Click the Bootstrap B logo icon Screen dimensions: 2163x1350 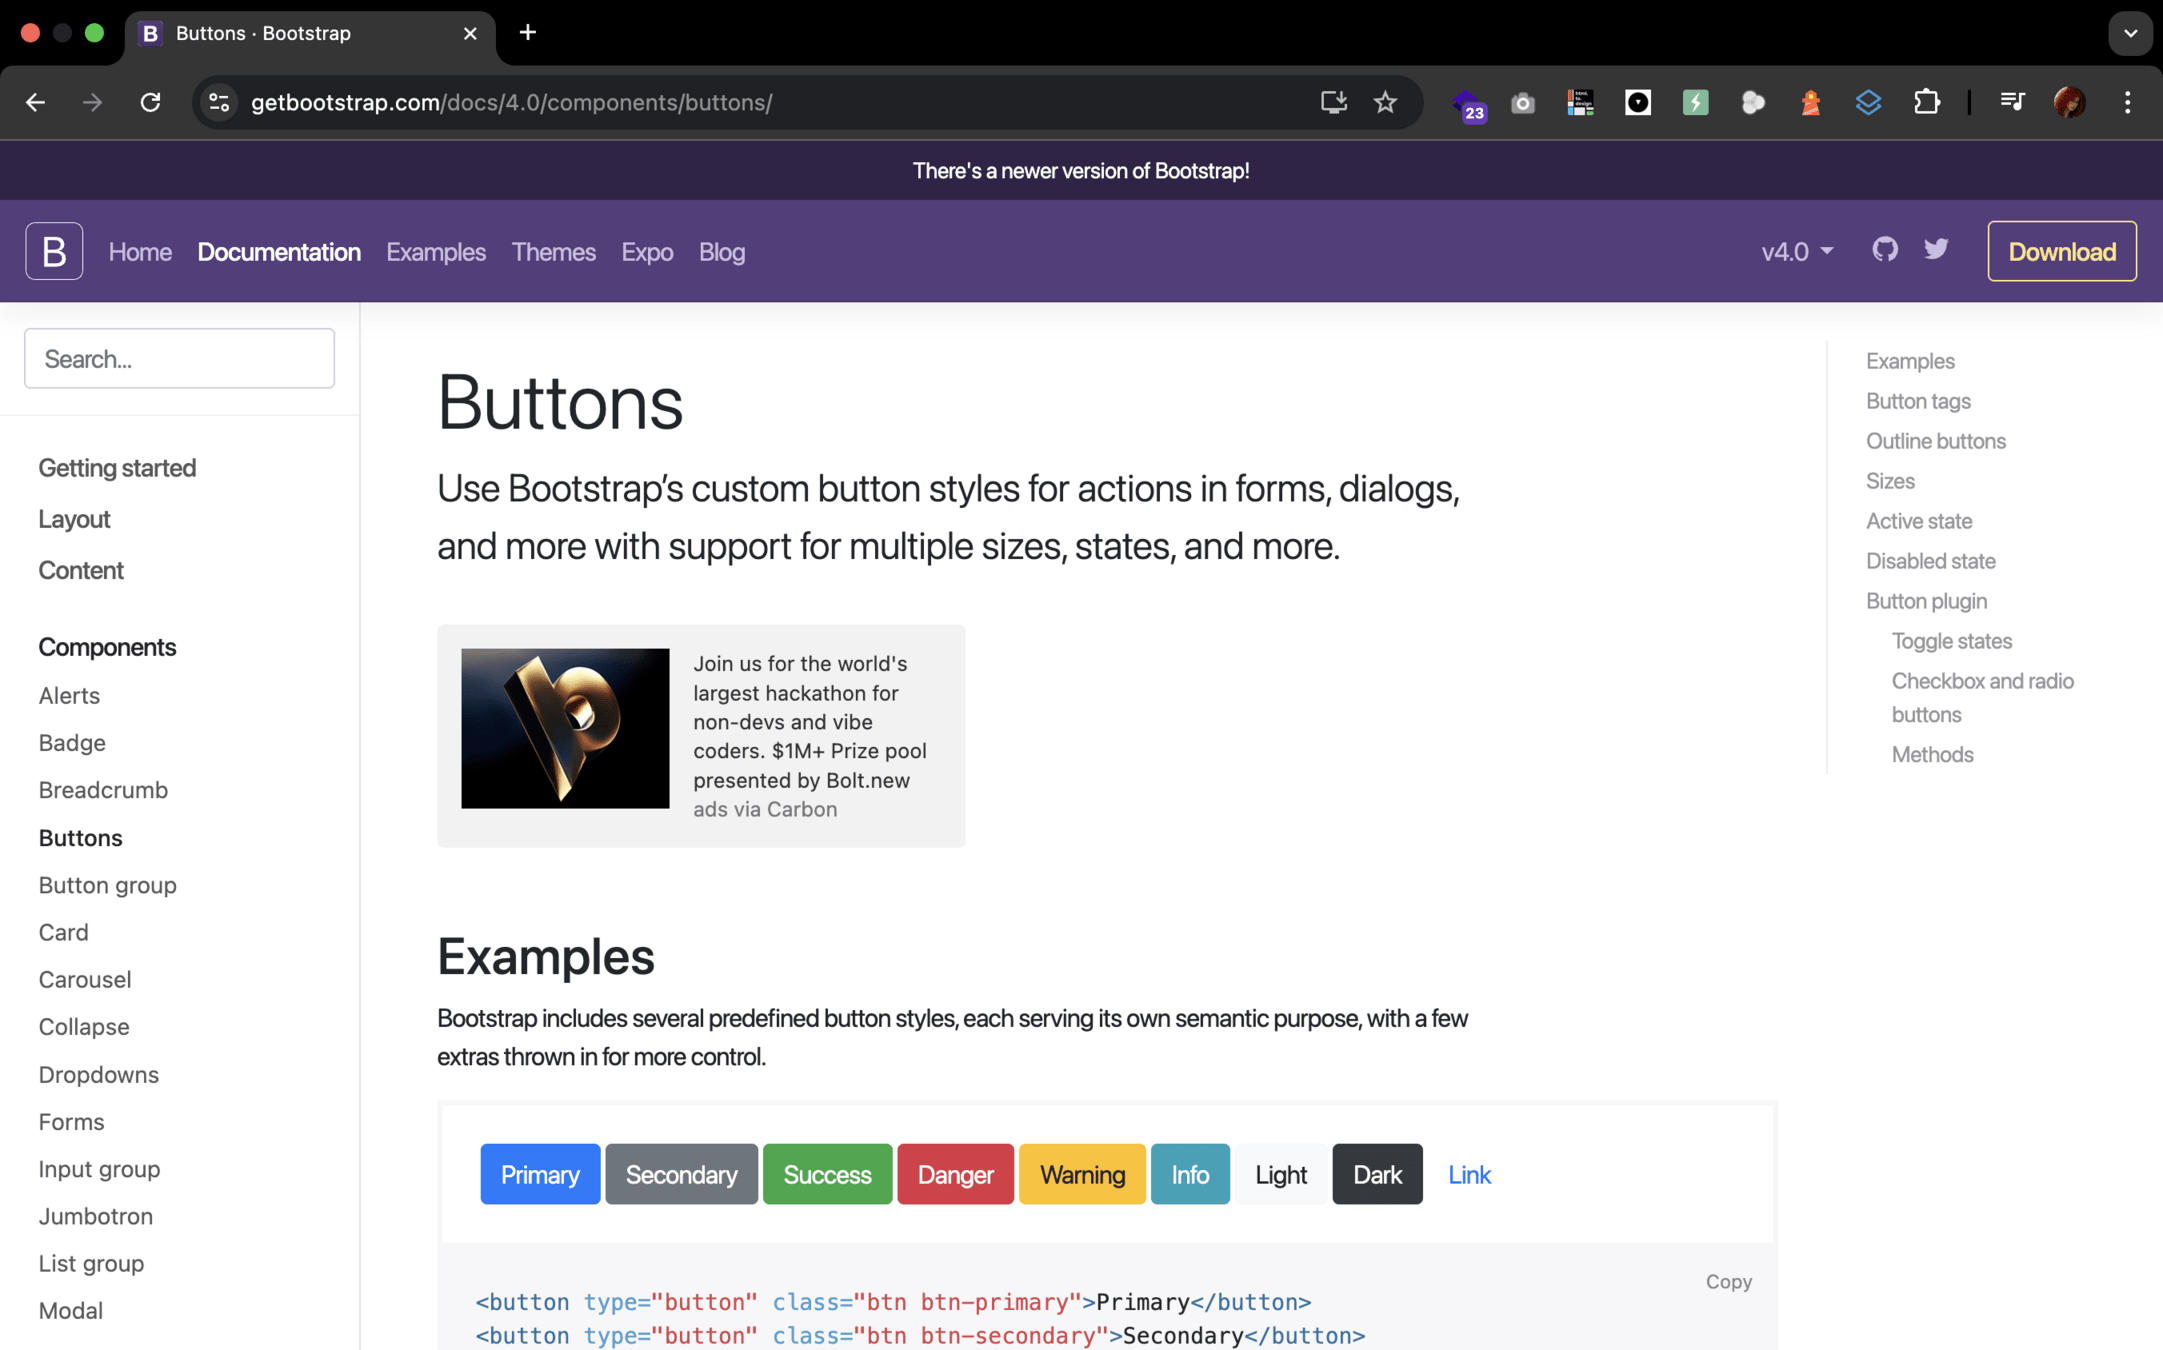click(x=54, y=251)
